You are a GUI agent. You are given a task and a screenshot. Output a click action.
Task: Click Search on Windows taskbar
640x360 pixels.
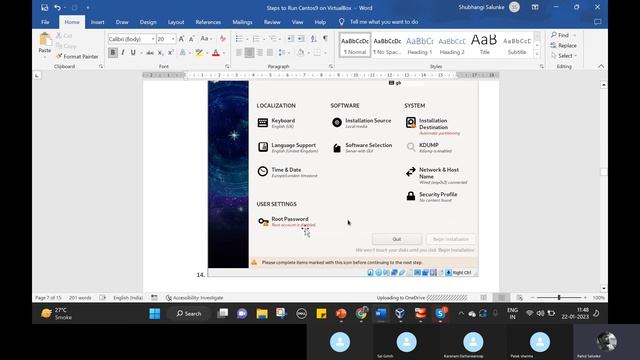(x=189, y=313)
